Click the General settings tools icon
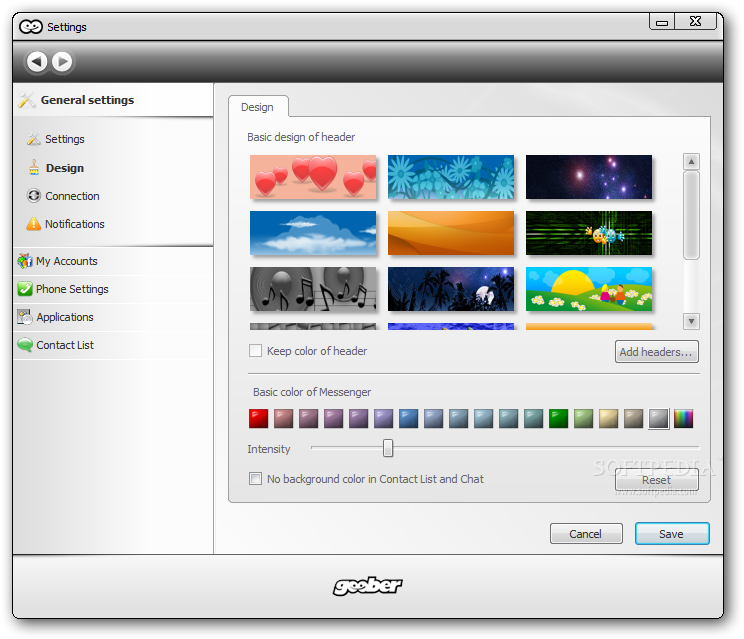Viewport: 744px width, 639px height. (27, 100)
